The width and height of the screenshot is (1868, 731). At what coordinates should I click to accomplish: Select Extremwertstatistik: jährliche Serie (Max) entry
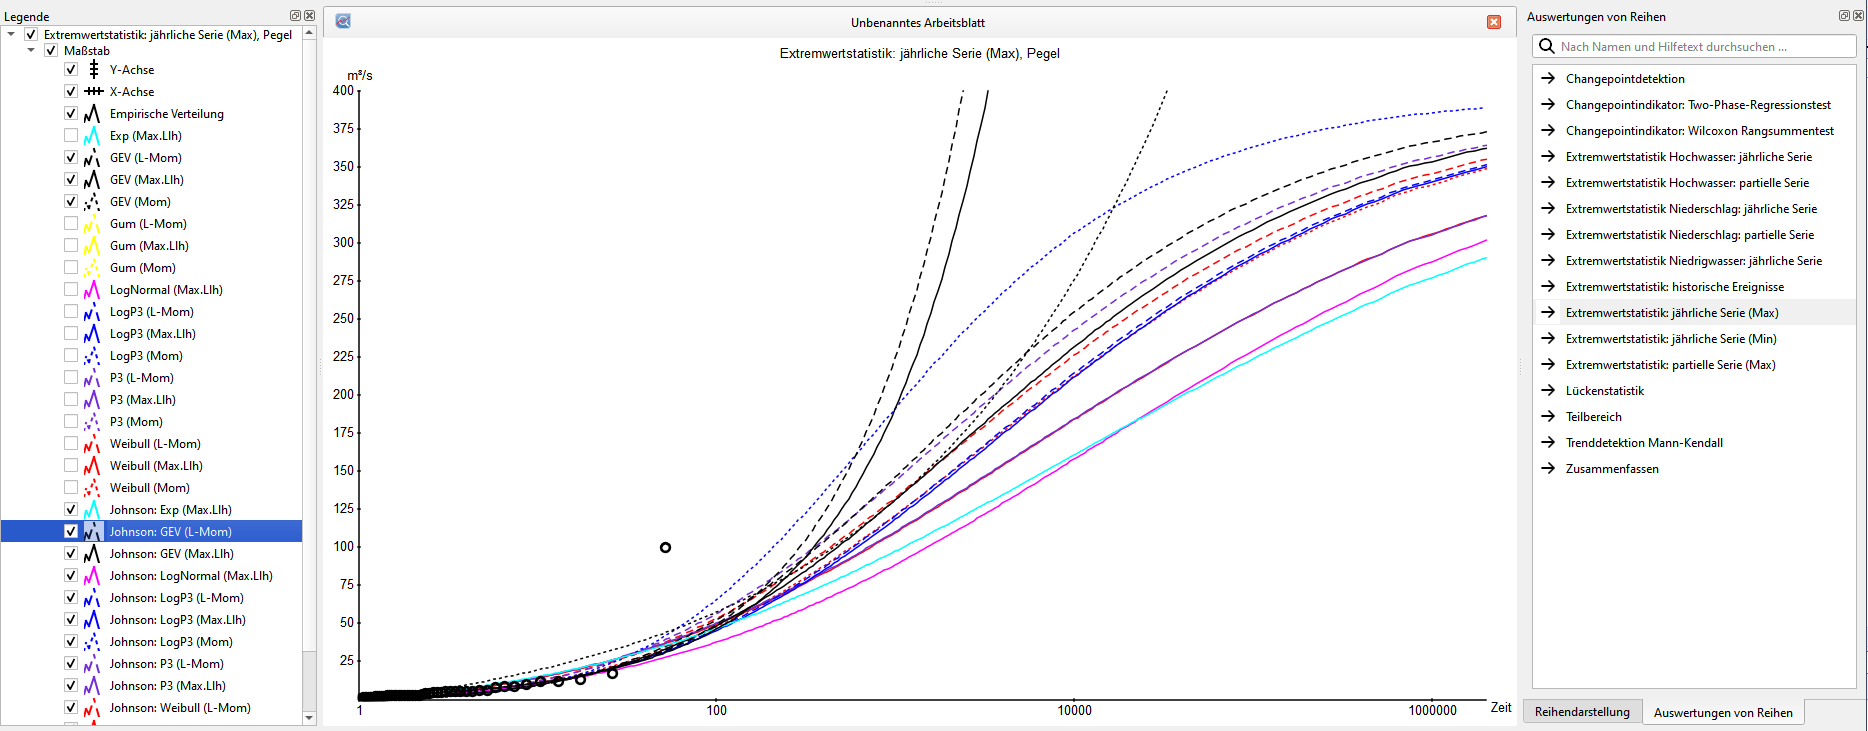tap(1694, 313)
